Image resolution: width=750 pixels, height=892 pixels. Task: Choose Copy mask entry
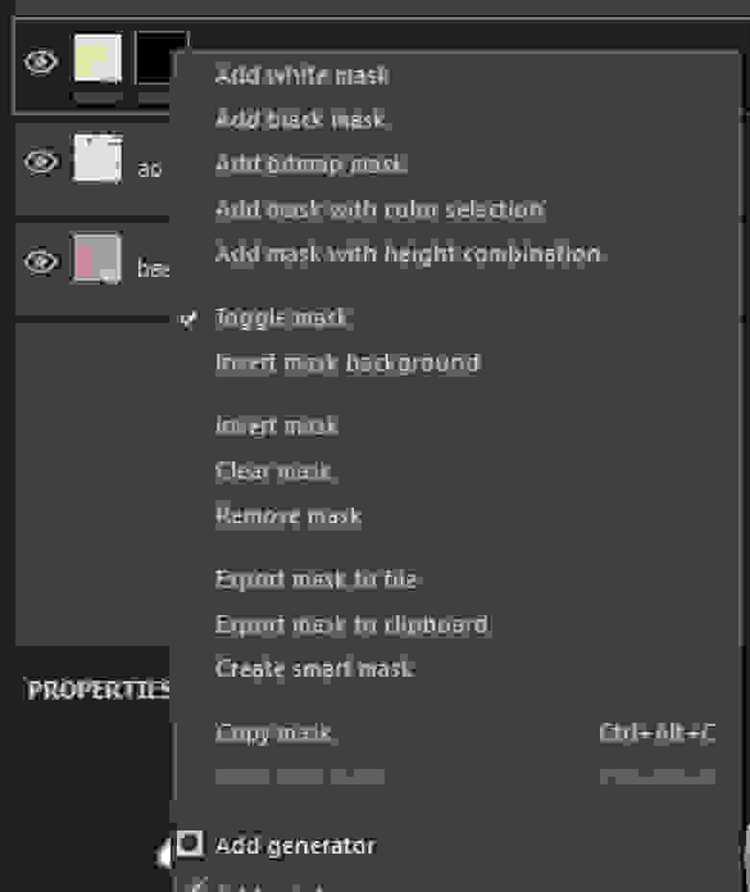275,732
